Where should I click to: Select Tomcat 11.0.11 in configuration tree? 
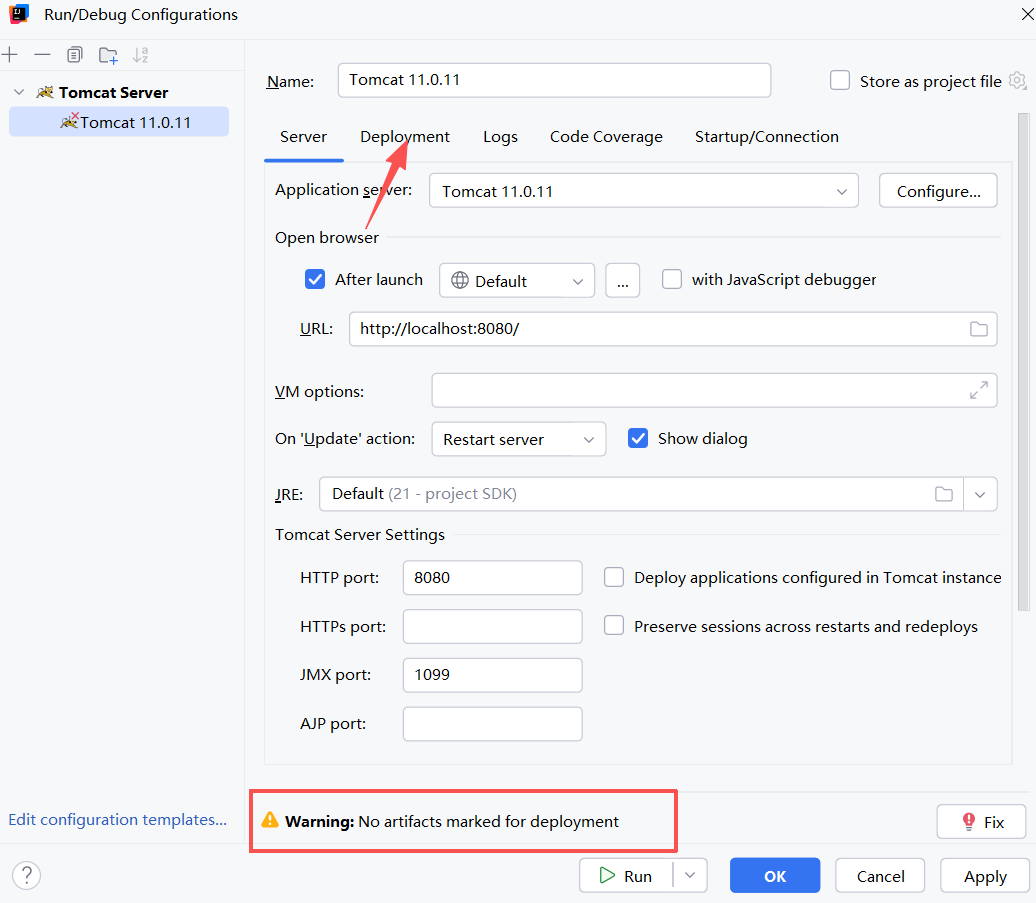[119, 122]
